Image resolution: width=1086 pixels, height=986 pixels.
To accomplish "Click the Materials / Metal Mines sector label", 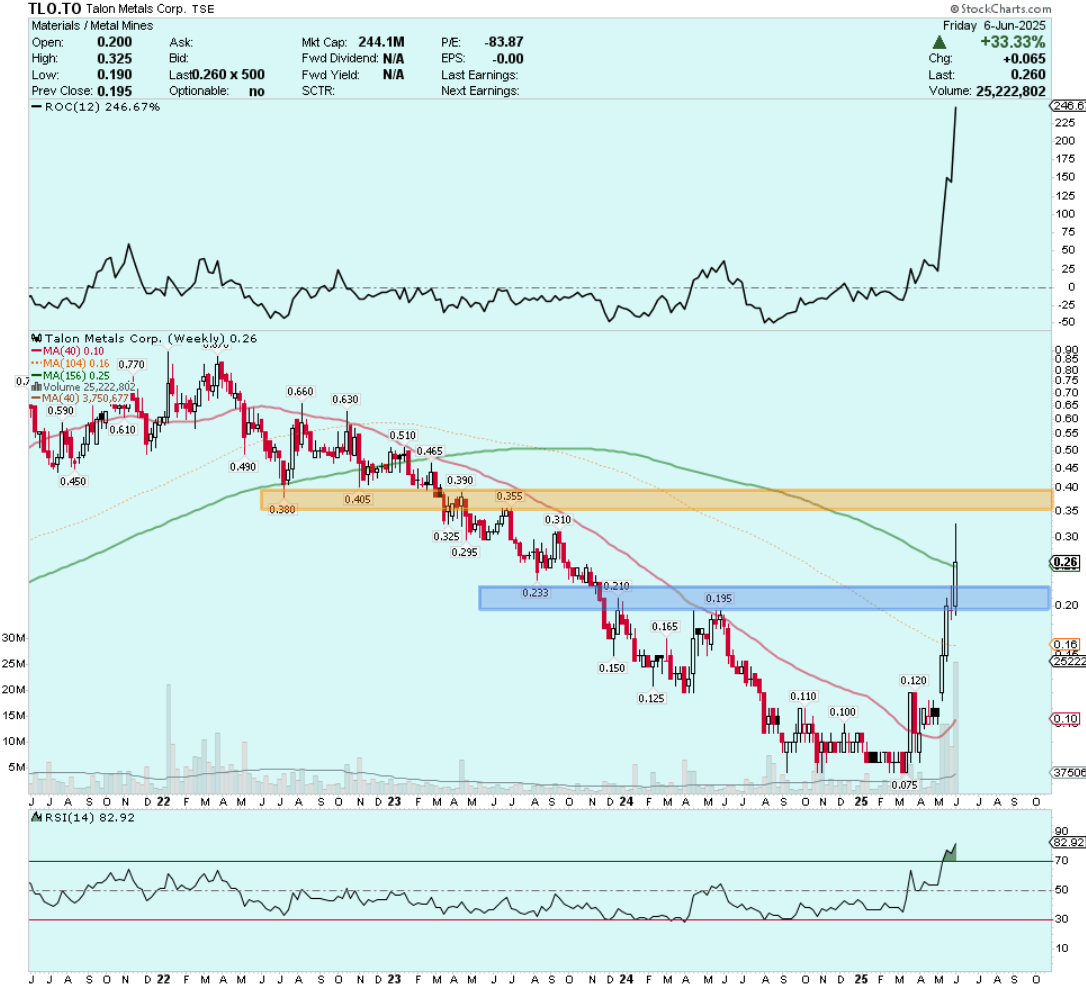I will (92, 26).
